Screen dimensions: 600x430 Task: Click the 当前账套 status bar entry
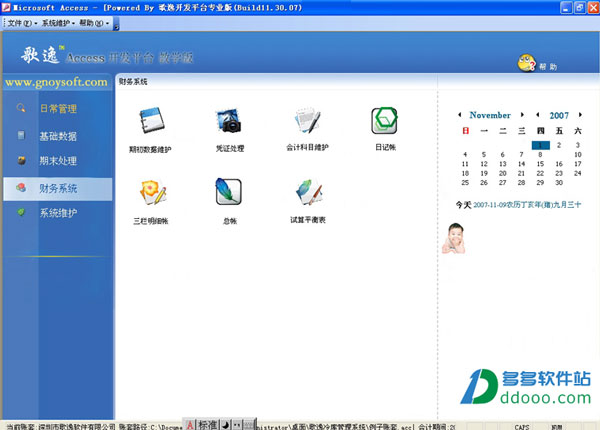61,427
